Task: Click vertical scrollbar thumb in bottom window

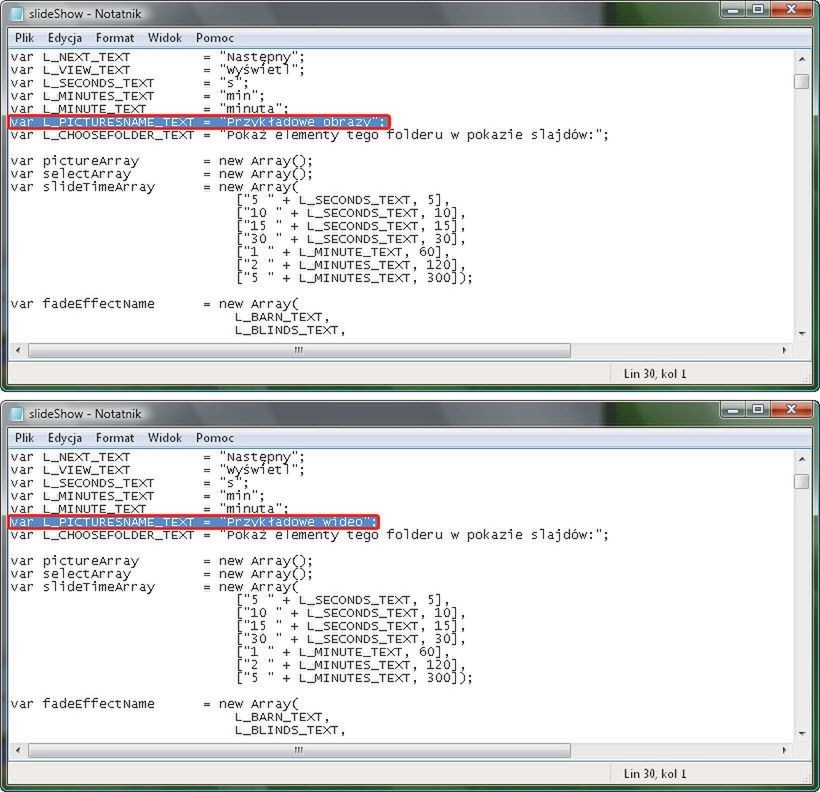Action: point(802,482)
